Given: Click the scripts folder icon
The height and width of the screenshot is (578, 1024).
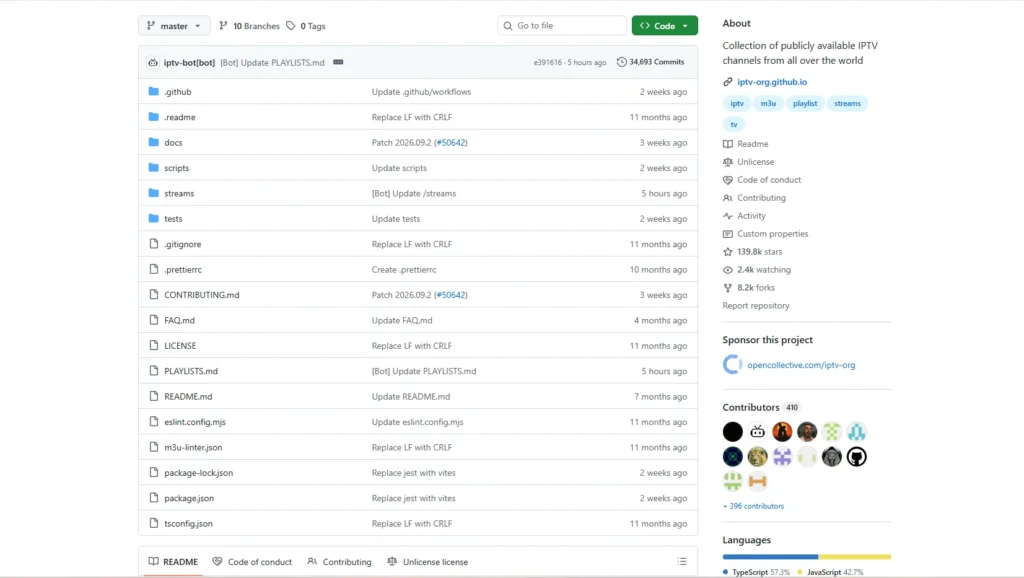Looking at the screenshot, I should coord(153,168).
